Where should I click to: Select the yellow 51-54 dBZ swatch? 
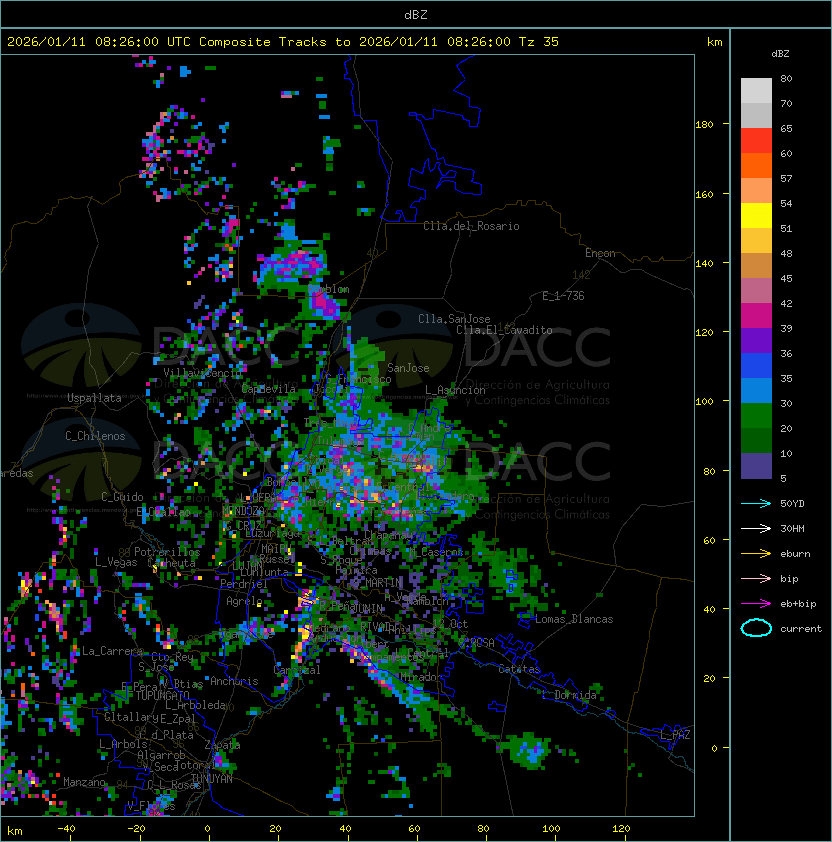tap(756, 215)
